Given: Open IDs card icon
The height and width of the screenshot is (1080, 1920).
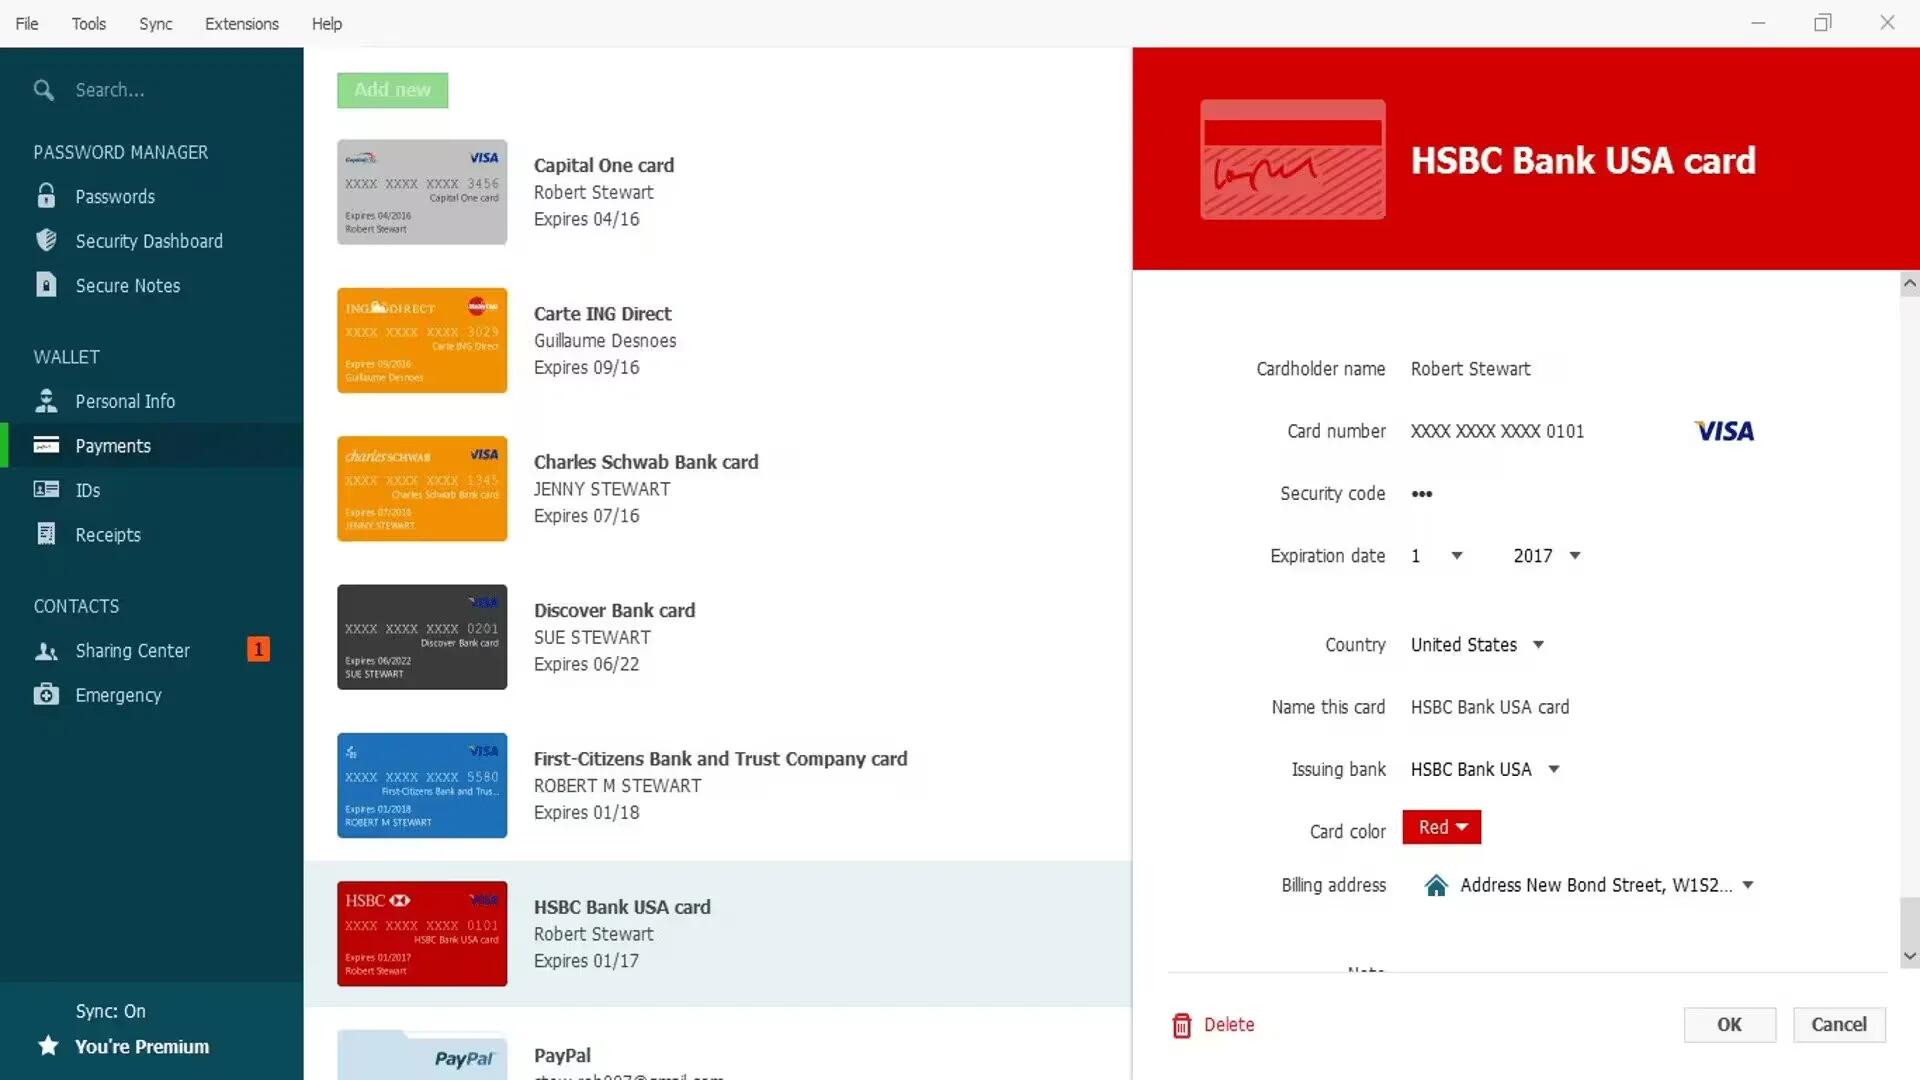Looking at the screenshot, I should click(46, 489).
